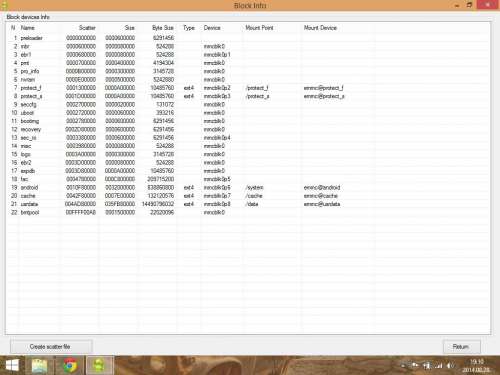
Task: Click the Create scatter file button
Action: pos(50,347)
